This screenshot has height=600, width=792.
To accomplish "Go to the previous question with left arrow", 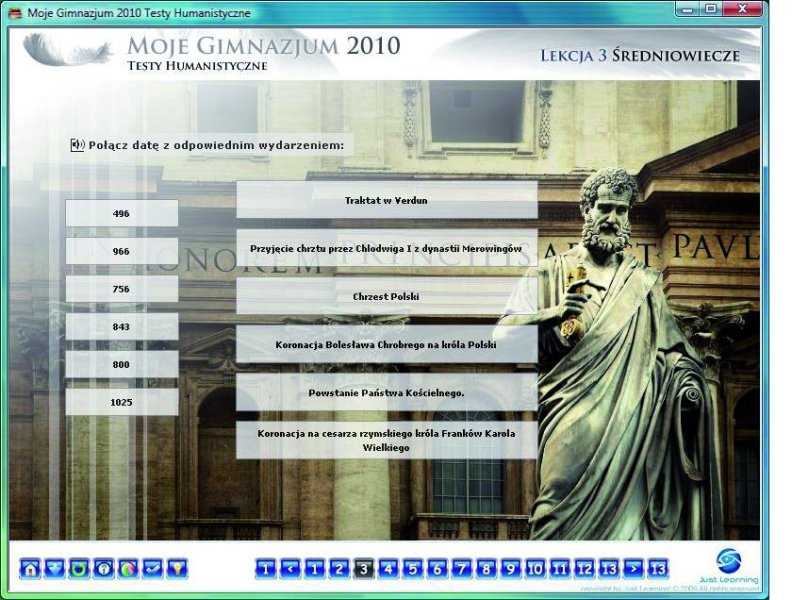I will point(290,569).
